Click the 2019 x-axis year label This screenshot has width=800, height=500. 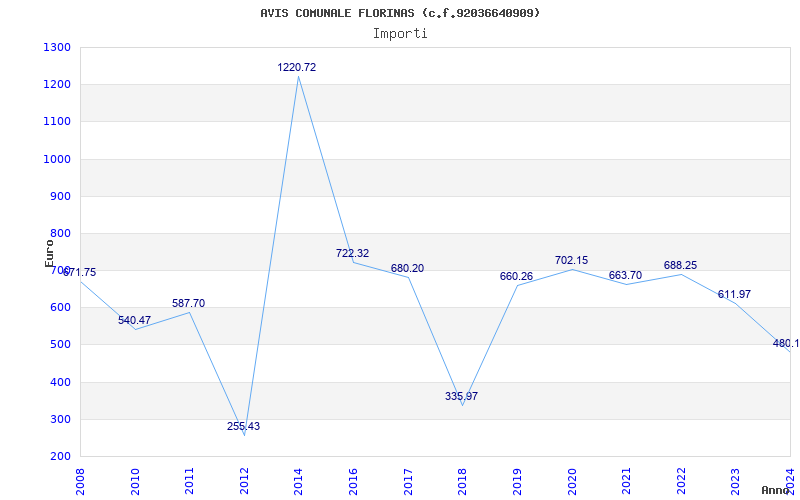coord(517,481)
